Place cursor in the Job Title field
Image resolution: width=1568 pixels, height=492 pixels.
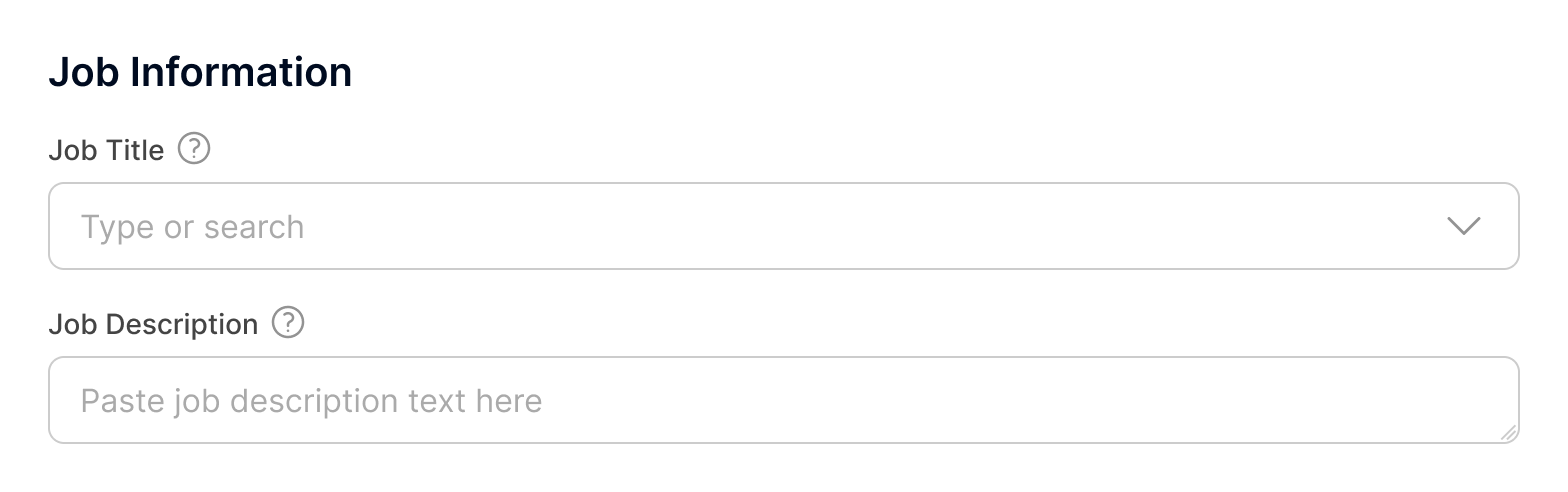700,227
